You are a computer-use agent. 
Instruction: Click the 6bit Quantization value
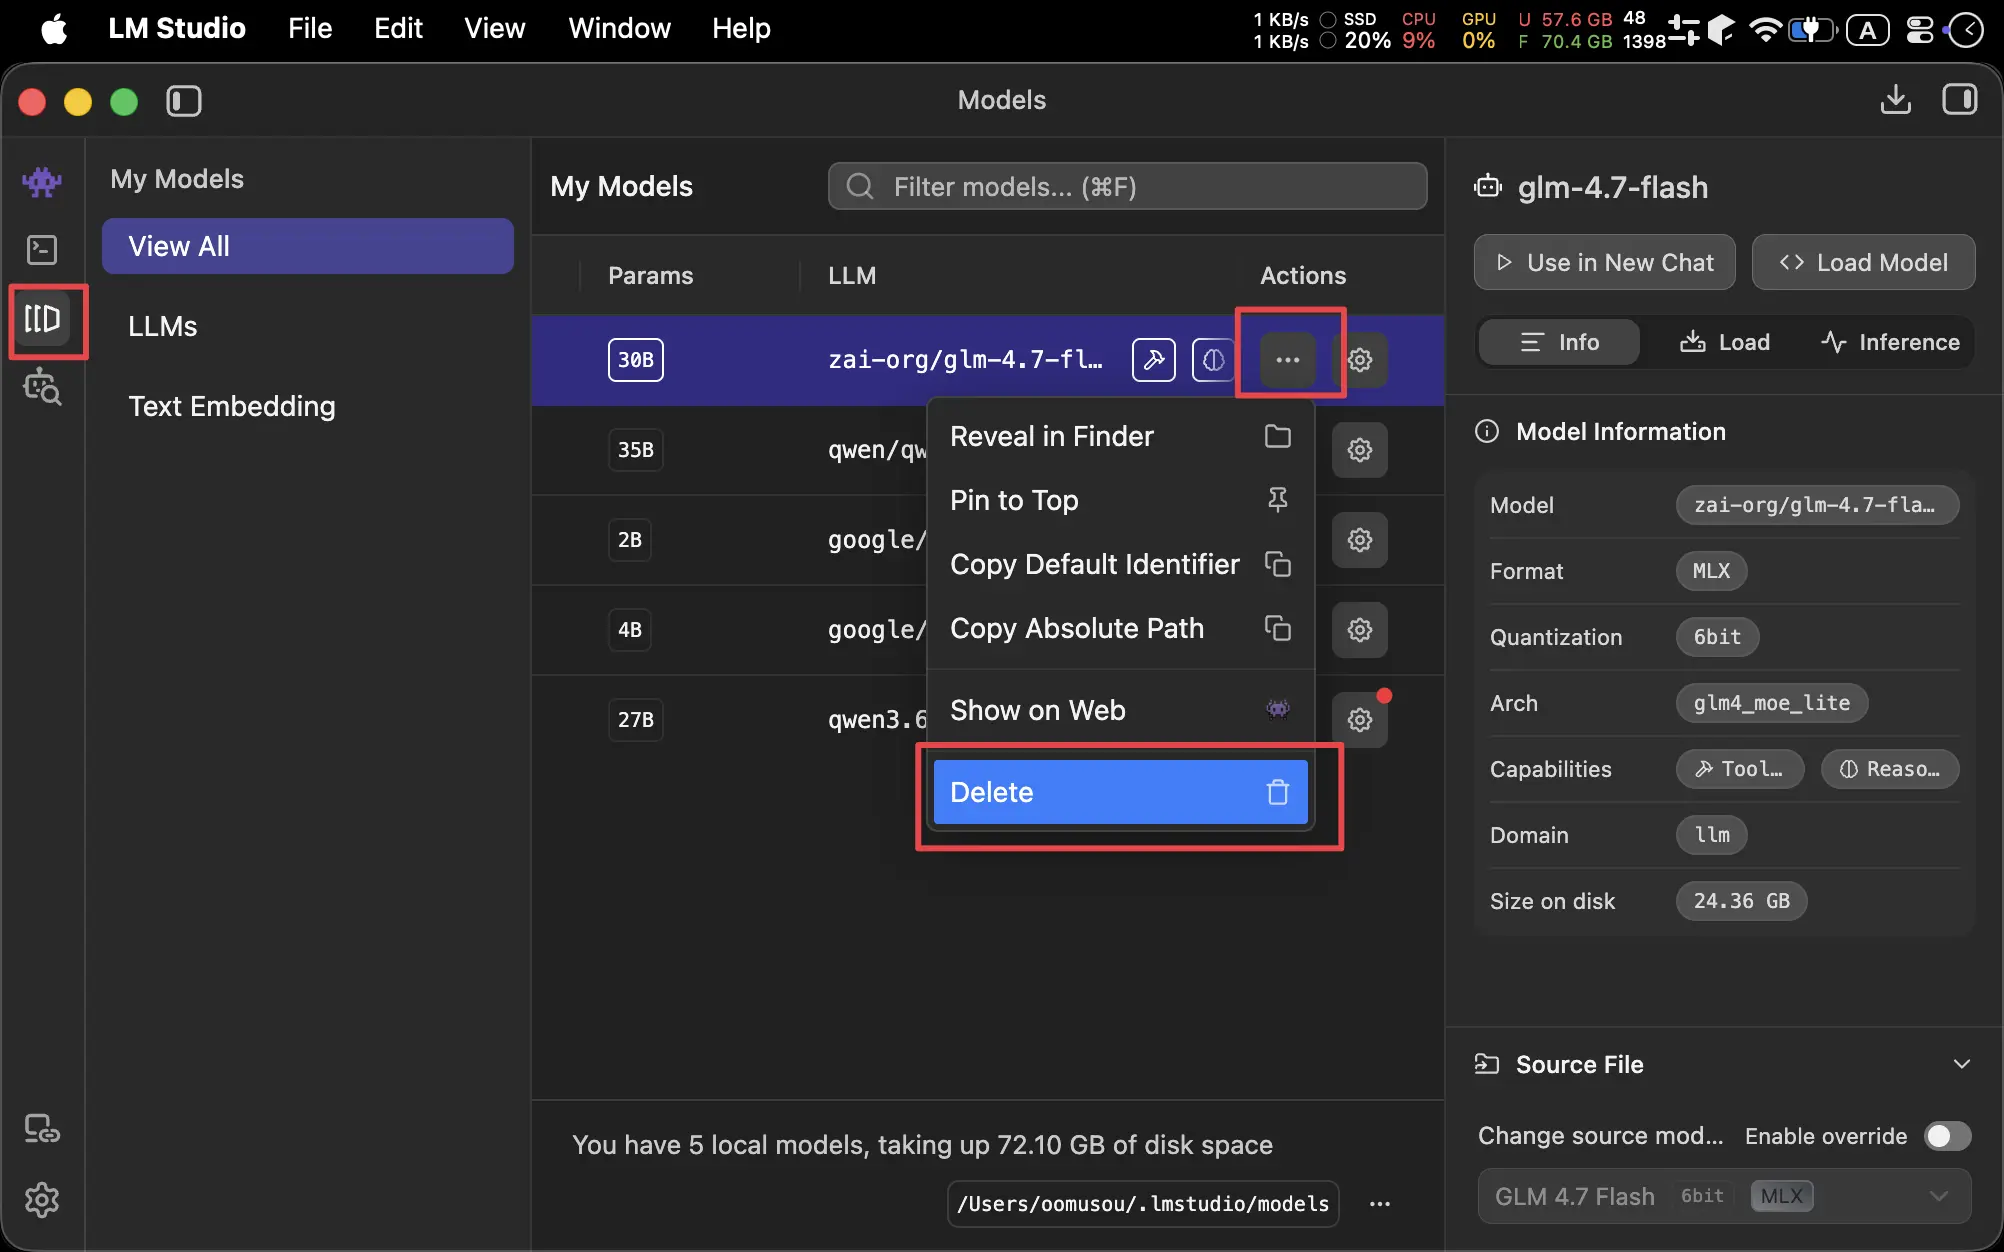coord(1717,637)
